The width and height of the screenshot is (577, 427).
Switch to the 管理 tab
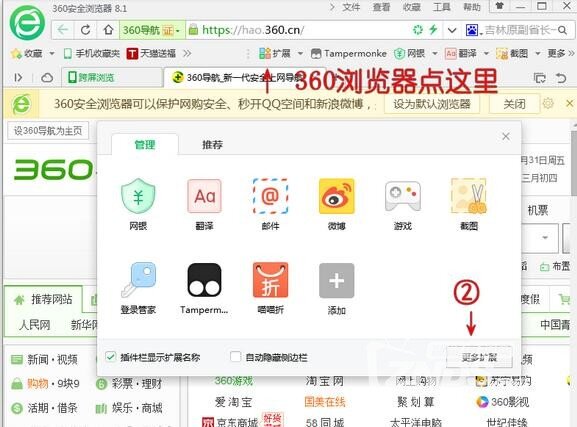(x=145, y=145)
